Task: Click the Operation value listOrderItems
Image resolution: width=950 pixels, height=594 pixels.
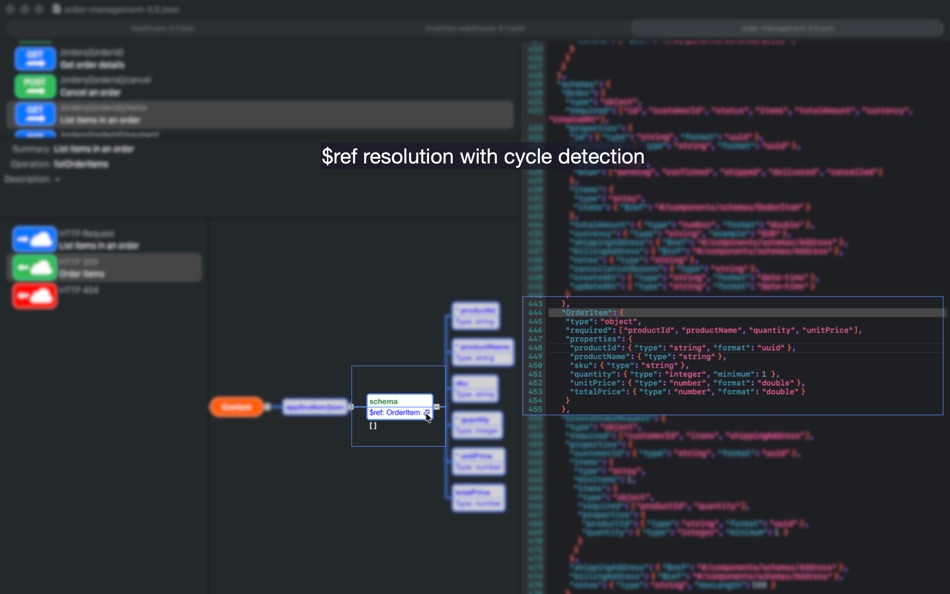Action: [81, 164]
